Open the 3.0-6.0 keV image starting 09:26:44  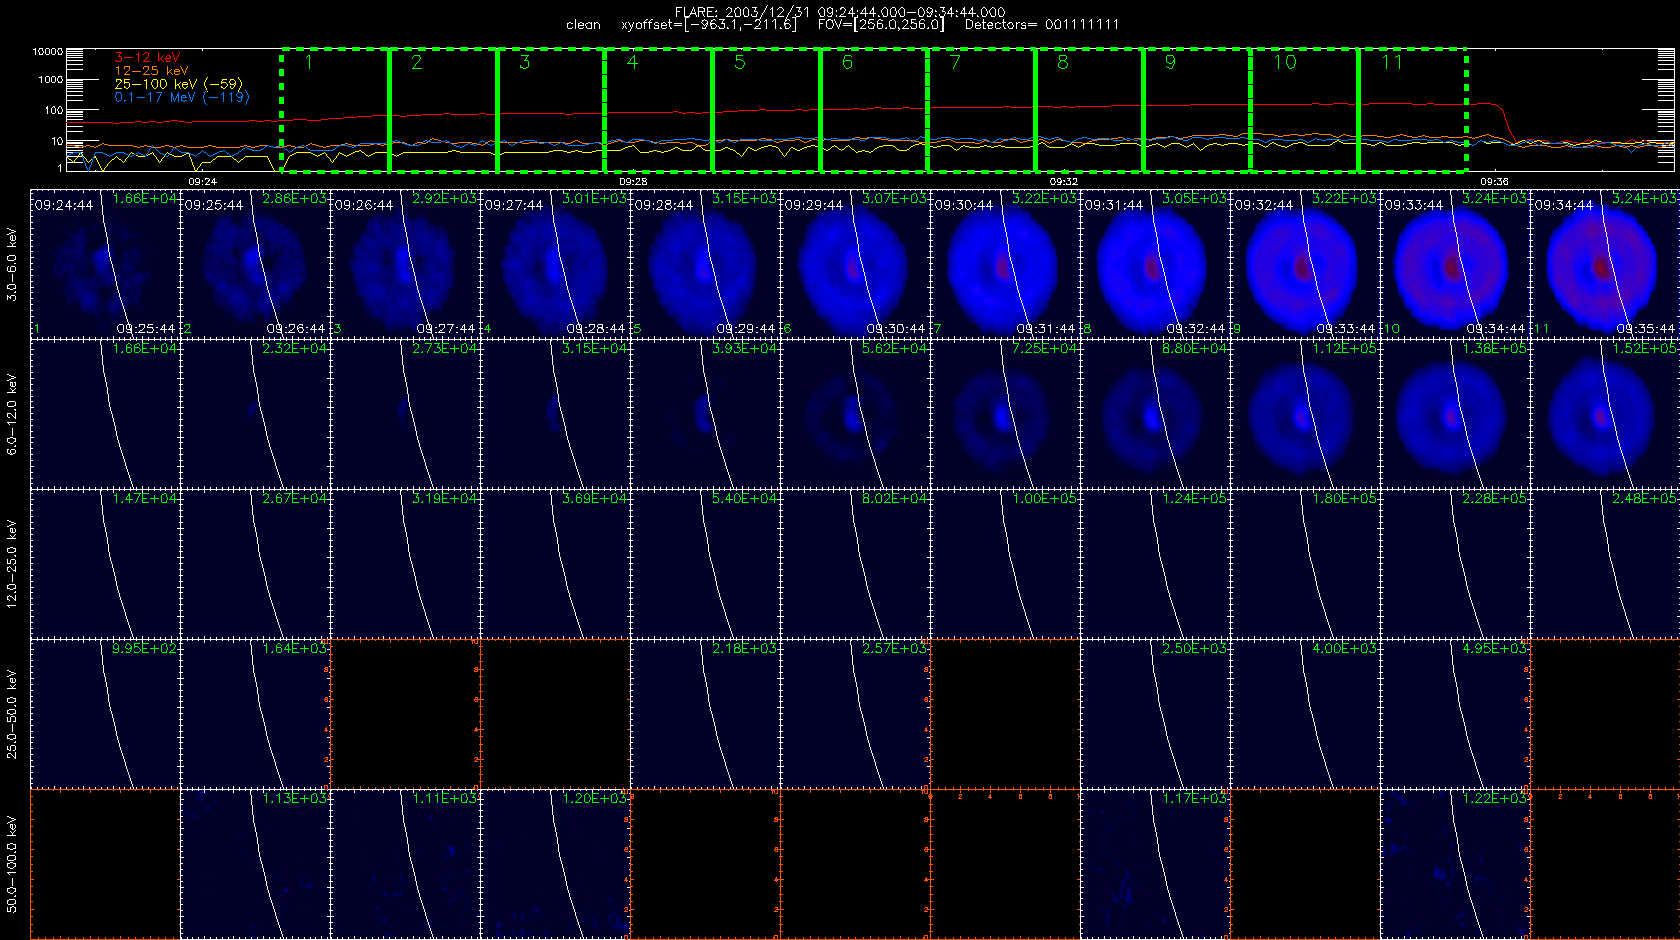point(405,264)
